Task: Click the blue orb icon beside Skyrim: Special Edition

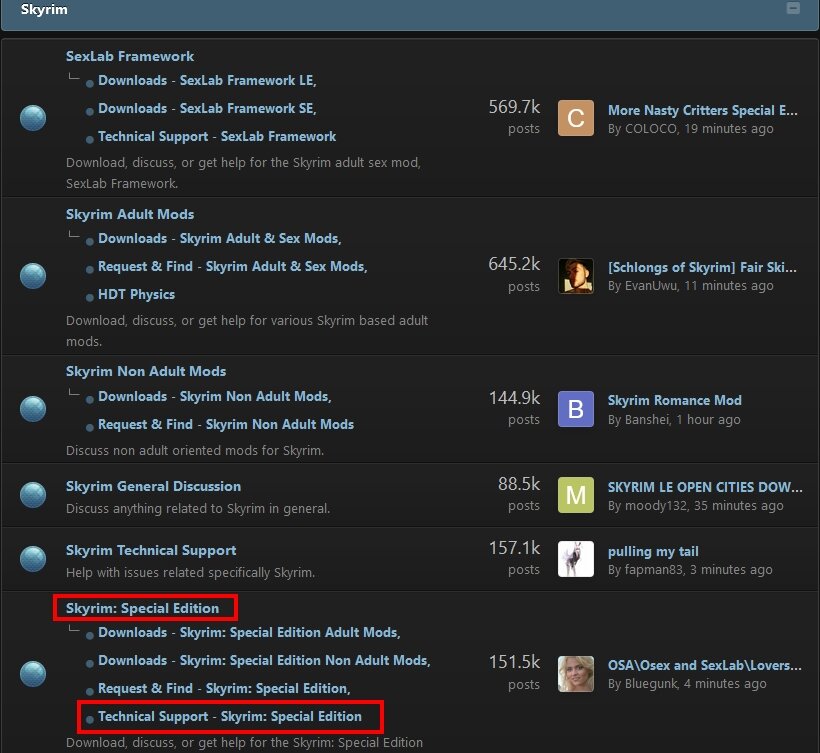Action: 33,674
